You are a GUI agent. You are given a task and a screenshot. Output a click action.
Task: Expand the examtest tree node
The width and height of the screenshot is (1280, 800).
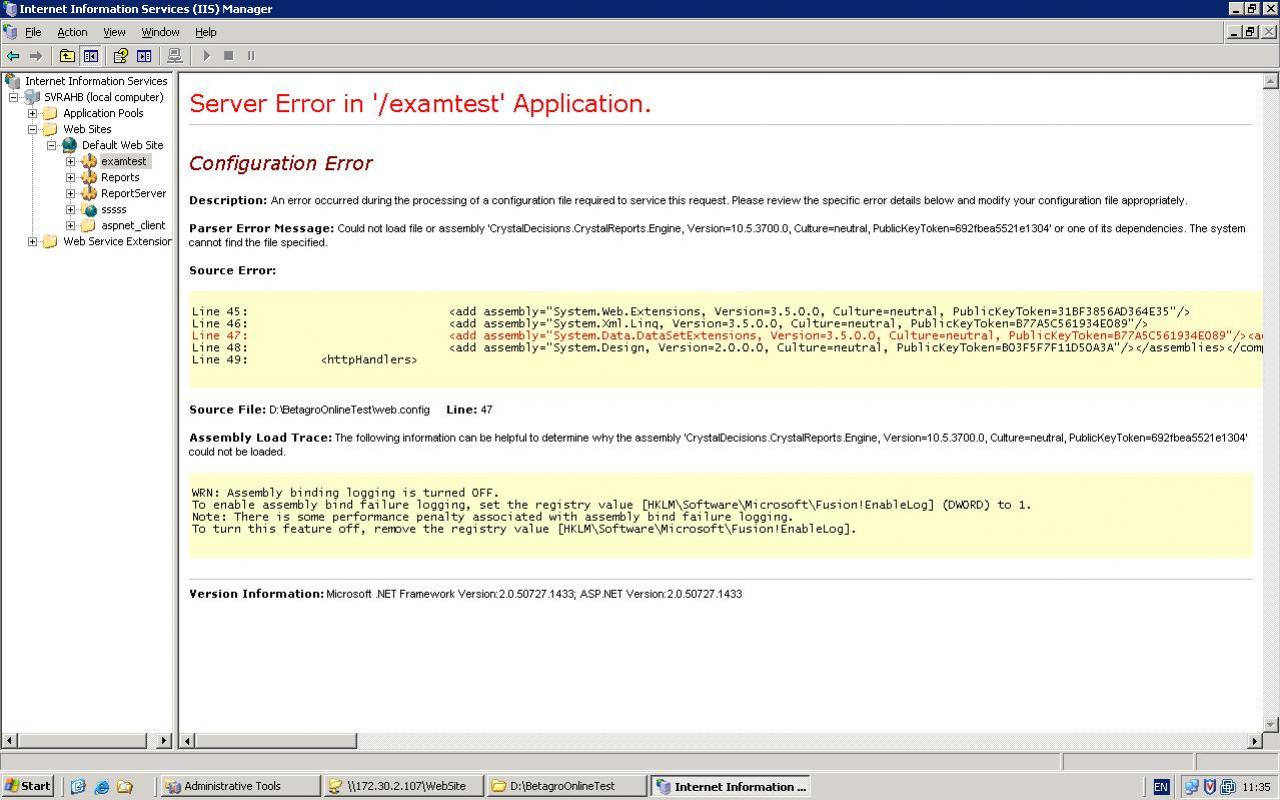tap(70, 161)
